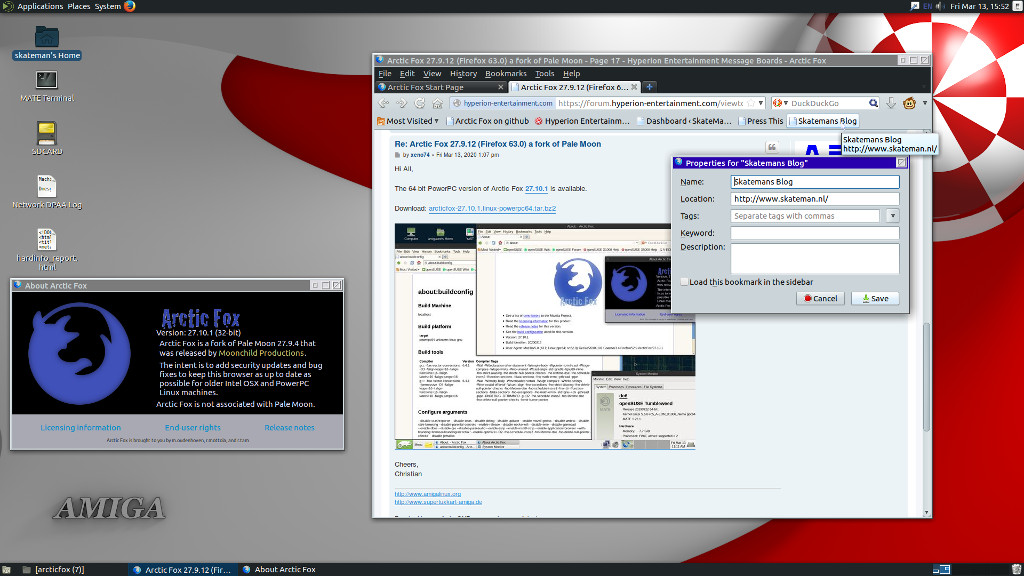
Task: Click the hyperion-entertainment.com site identity badge
Action: click(x=502, y=103)
